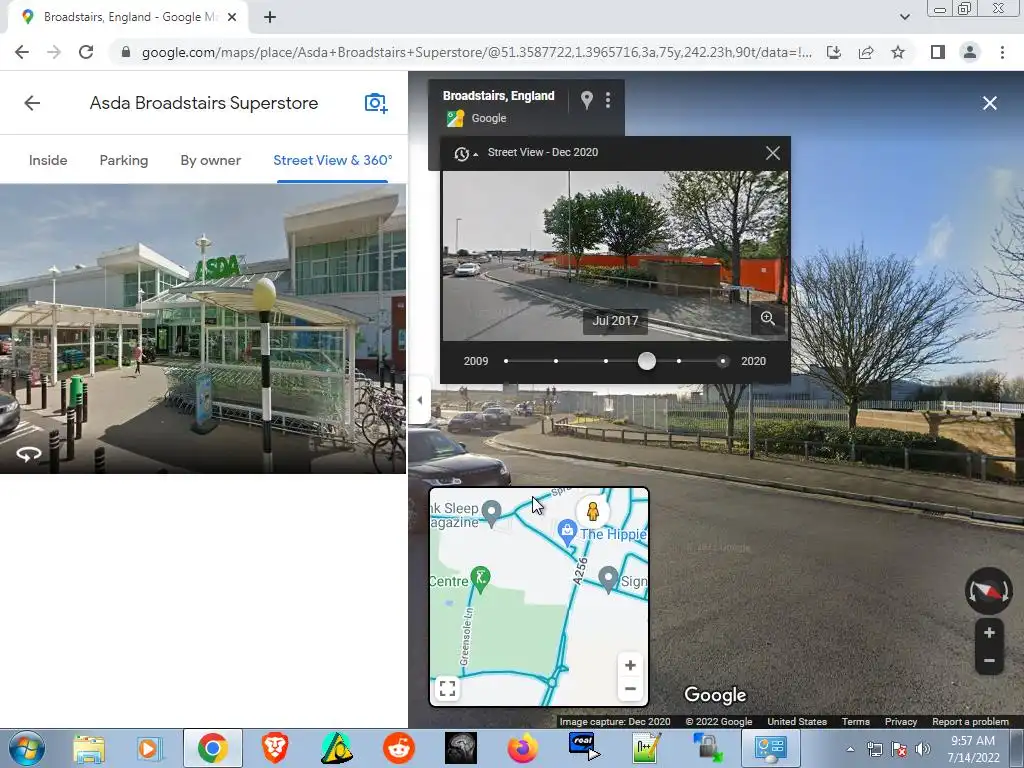This screenshot has width=1024, height=768.
Task: Open File Explorer from the taskbar
Action: [x=89, y=748]
